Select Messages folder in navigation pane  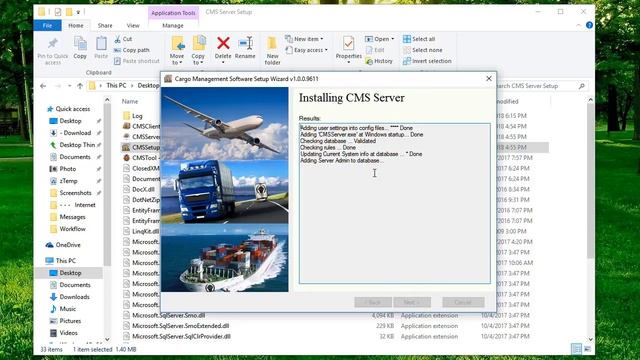coord(72,217)
